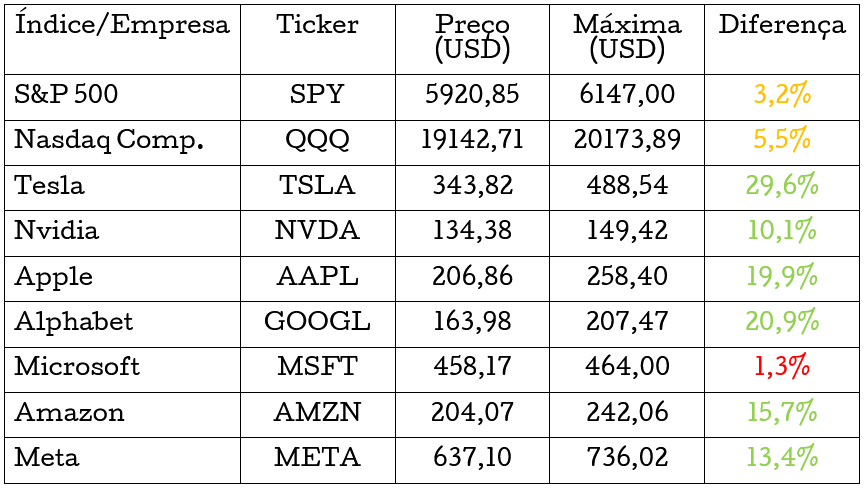Click Amazon's maximum price 242,06

(x=627, y=413)
